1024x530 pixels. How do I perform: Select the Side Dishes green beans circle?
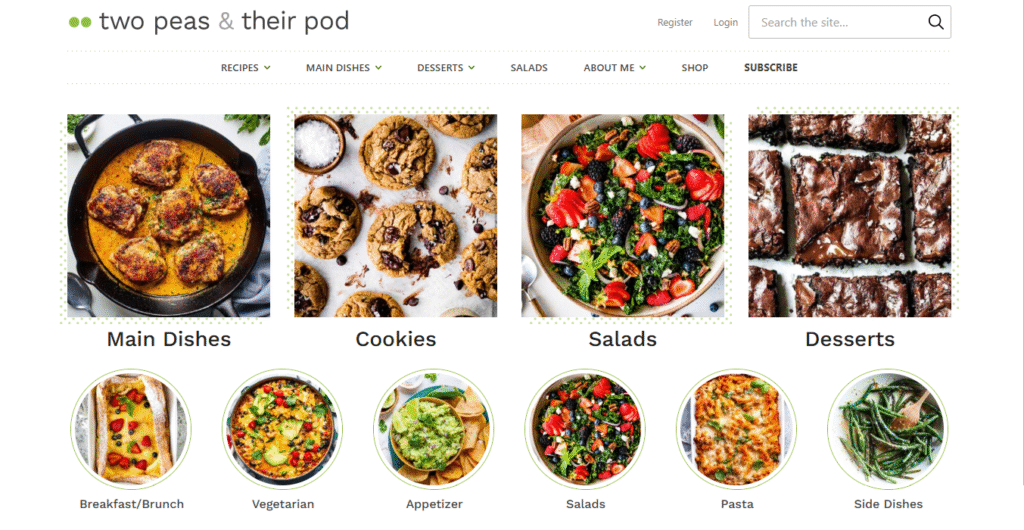click(888, 429)
